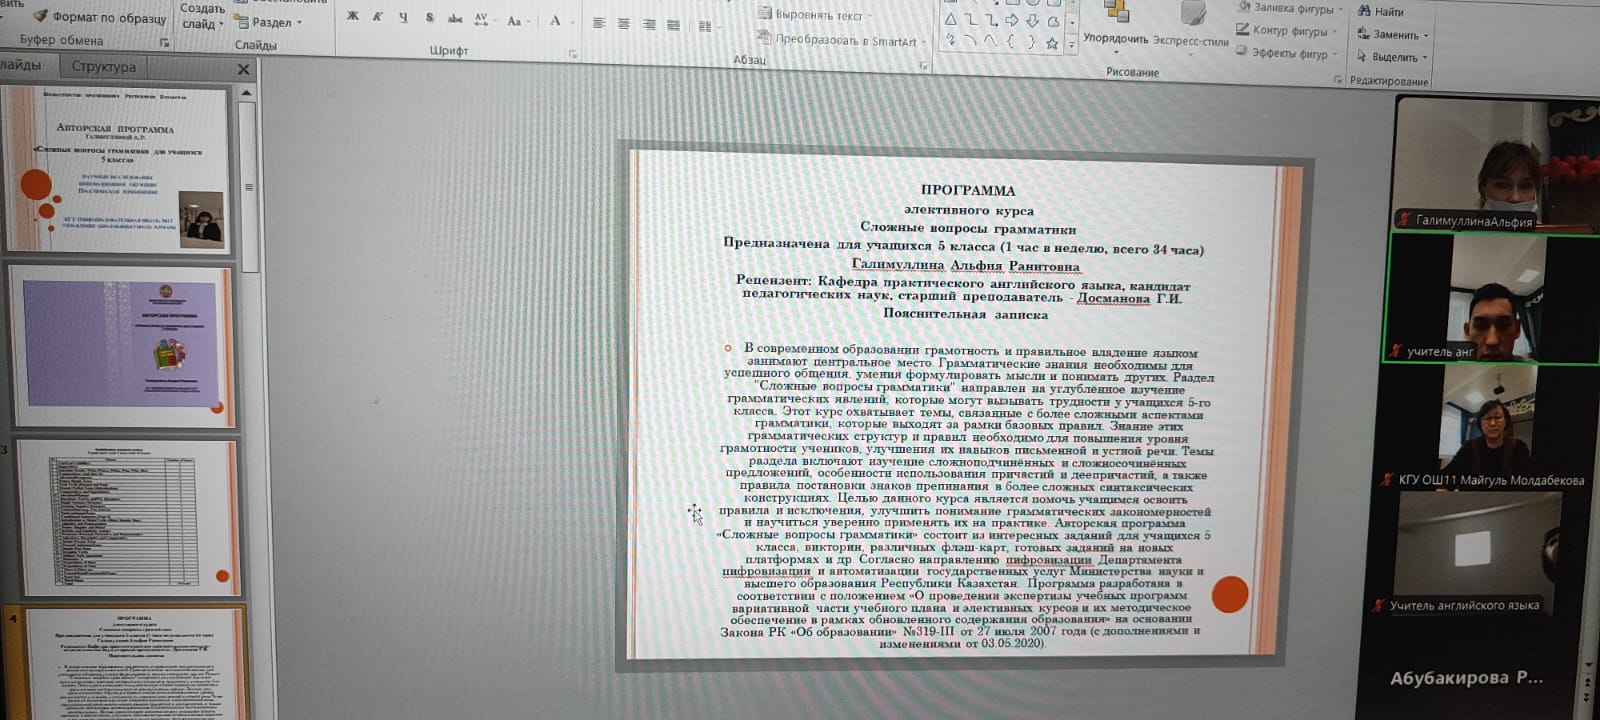Align paragraph text to center
The height and width of the screenshot is (720, 1600).
coord(623,24)
